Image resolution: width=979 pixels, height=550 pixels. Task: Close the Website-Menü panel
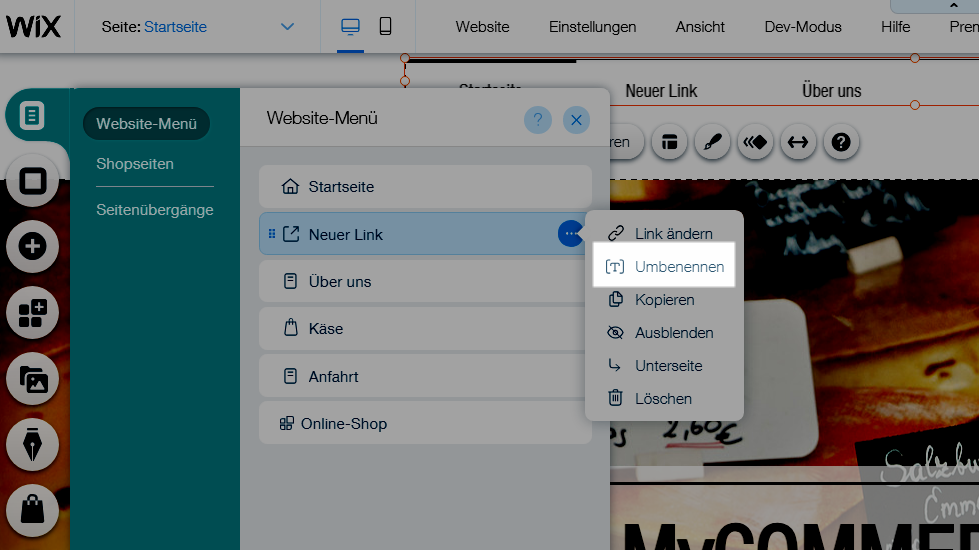[x=576, y=120]
